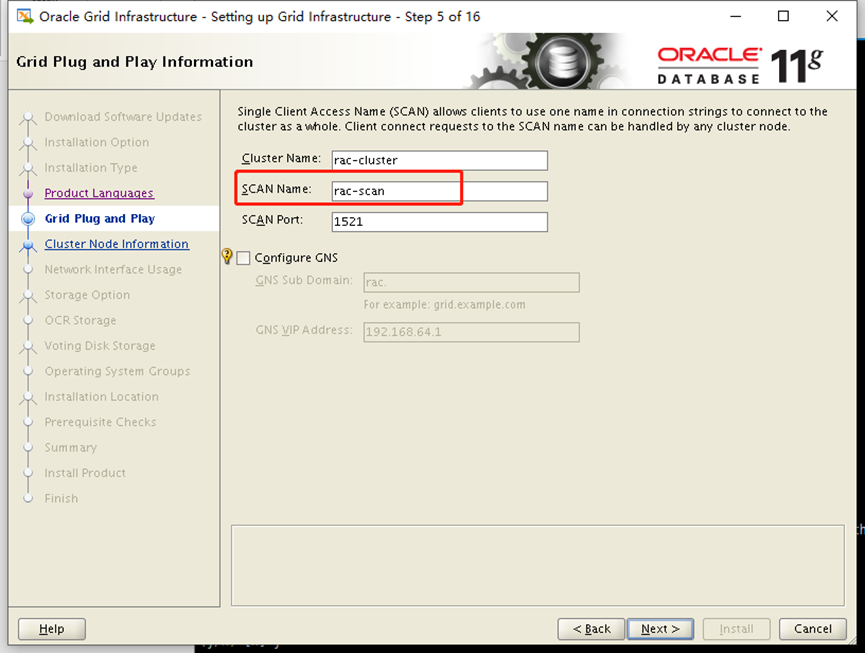Click the Voting Disk Storage step

(100, 345)
